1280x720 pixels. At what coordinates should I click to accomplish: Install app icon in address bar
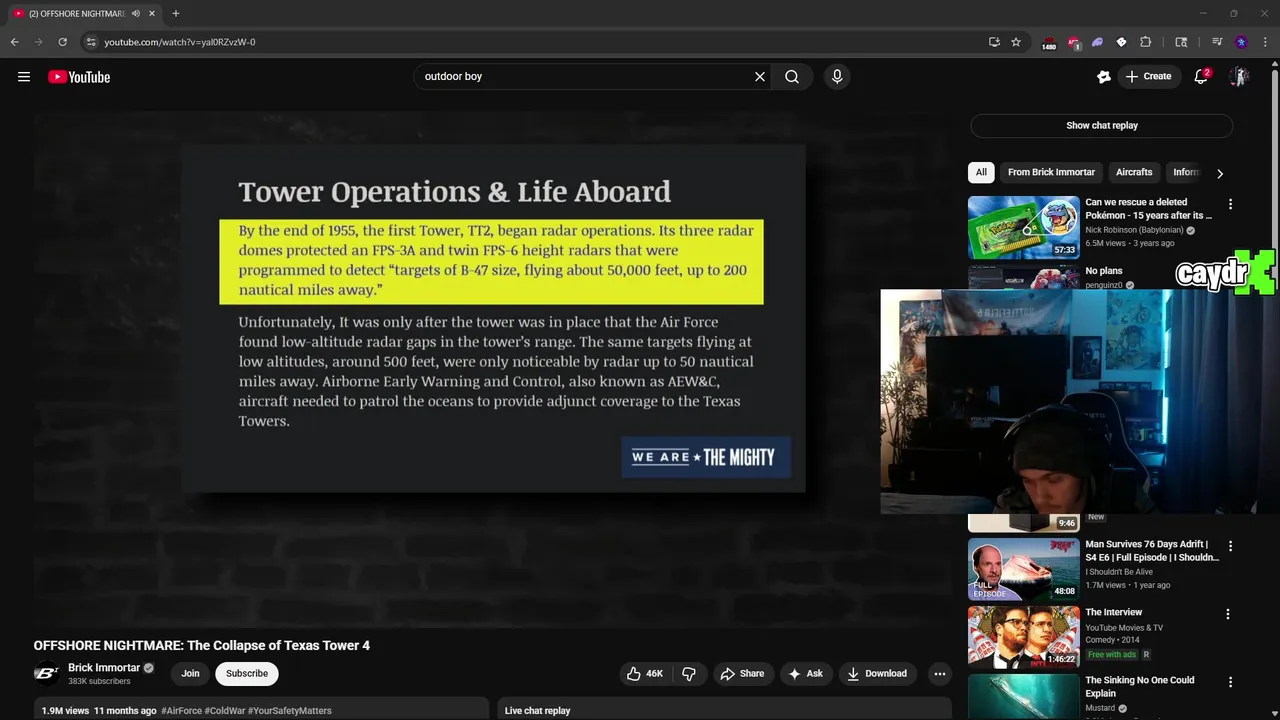pos(994,42)
